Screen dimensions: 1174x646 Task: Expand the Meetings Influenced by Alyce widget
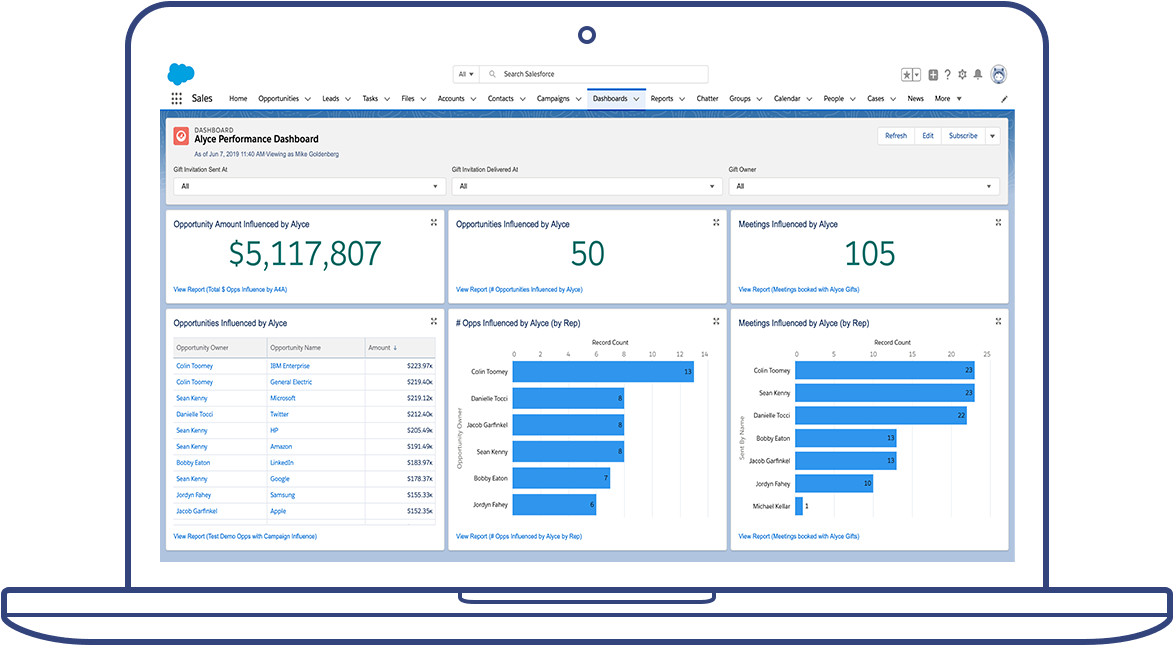coord(998,222)
